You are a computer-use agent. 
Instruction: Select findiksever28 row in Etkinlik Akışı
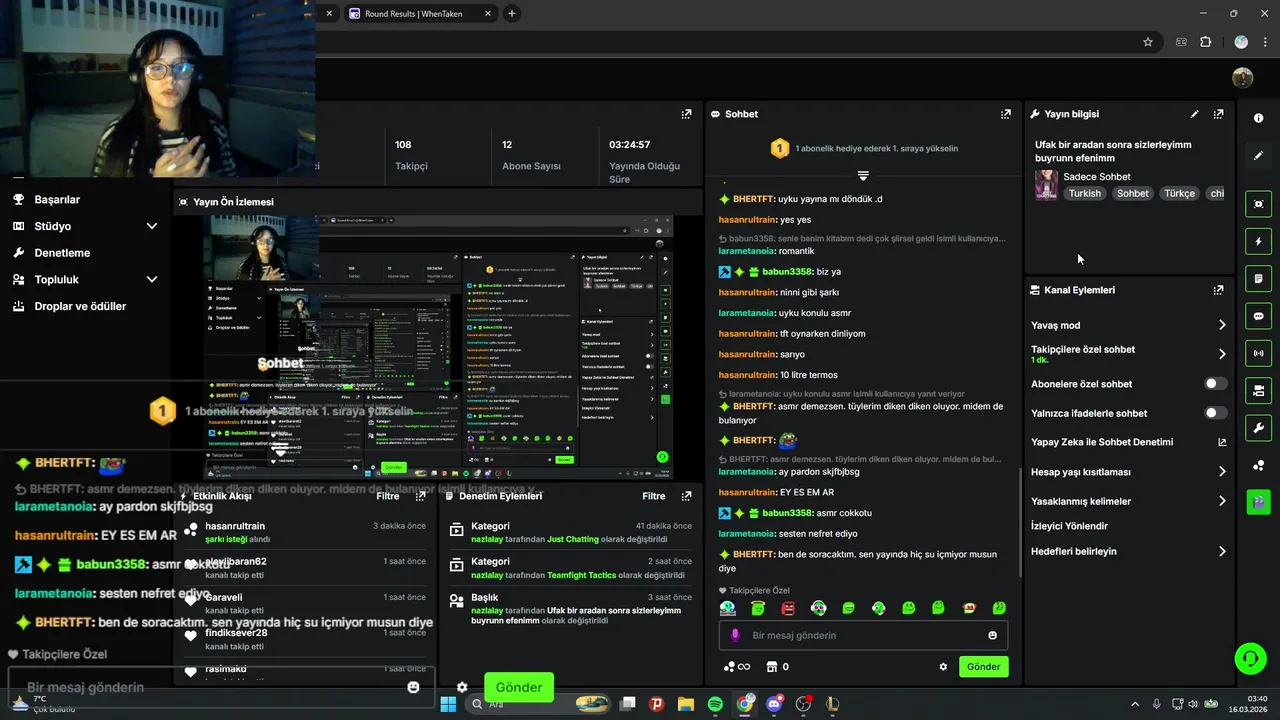pos(306,639)
